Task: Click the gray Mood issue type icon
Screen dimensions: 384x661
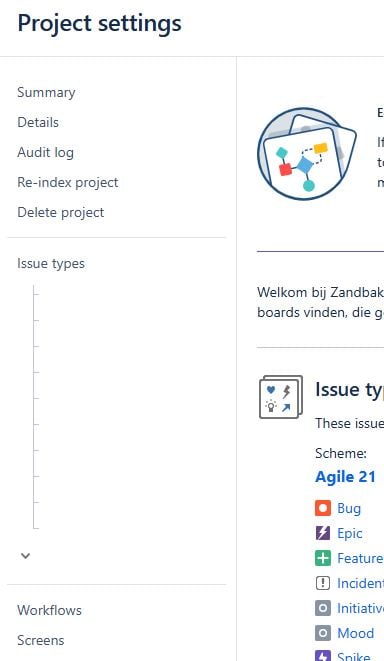Action: [323, 633]
